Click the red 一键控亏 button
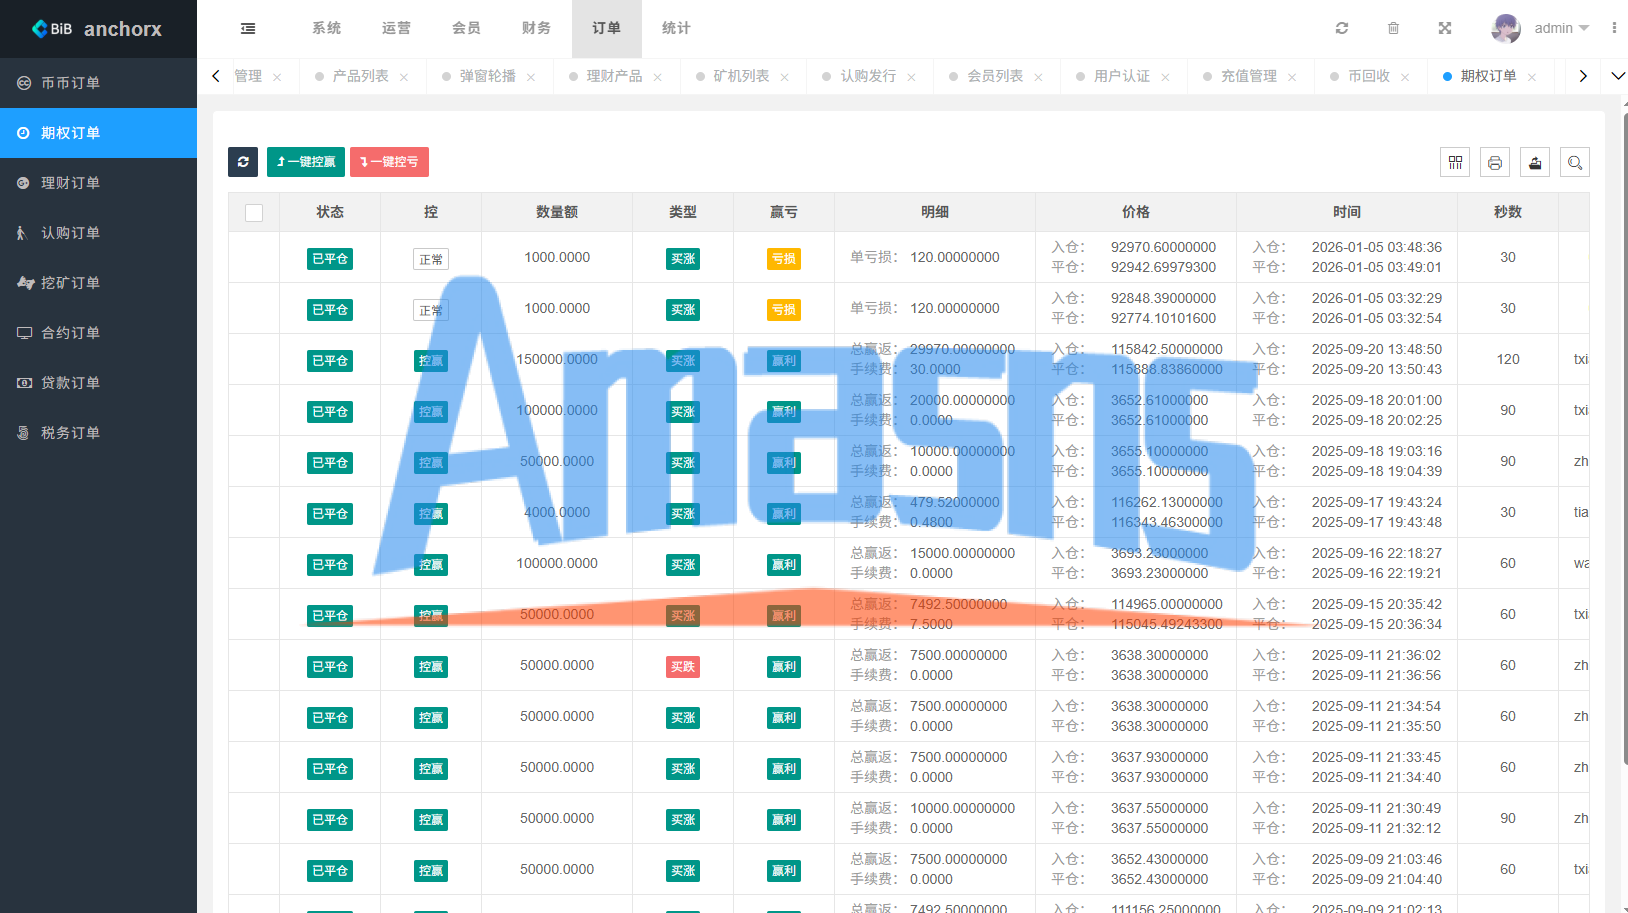The height and width of the screenshot is (913, 1628). (x=389, y=162)
